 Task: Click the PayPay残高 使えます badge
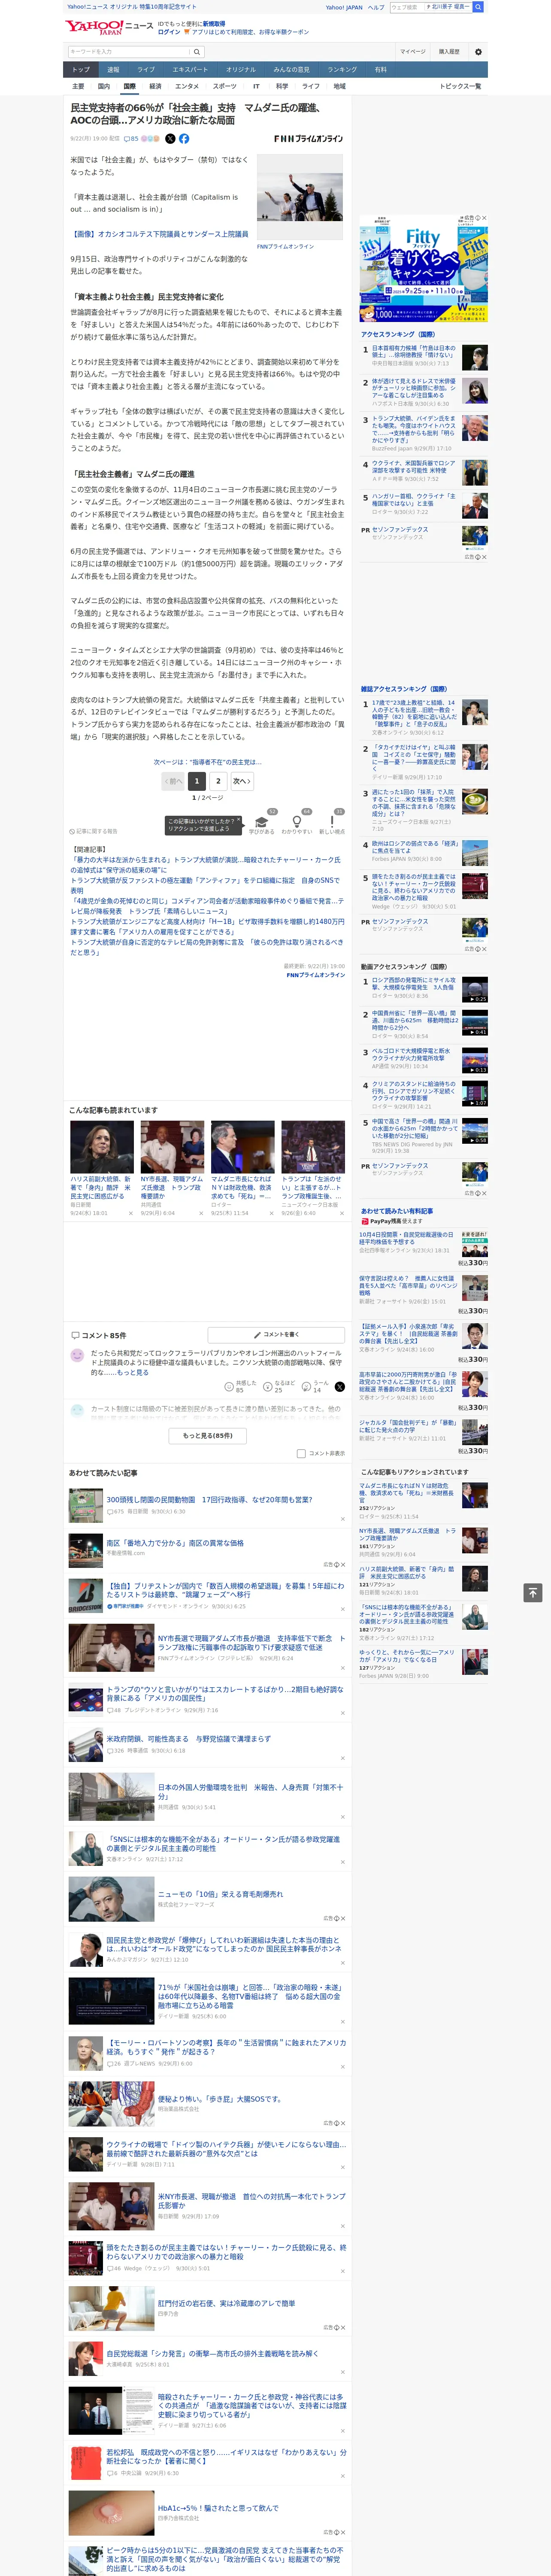coord(392,1221)
